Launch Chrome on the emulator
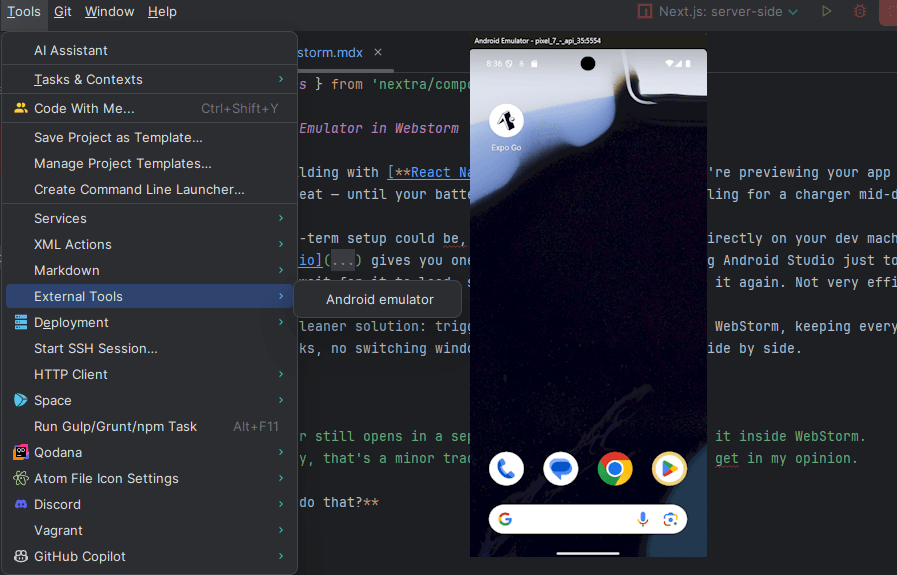Image resolution: width=897 pixels, height=575 pixels. pos(615,469)
